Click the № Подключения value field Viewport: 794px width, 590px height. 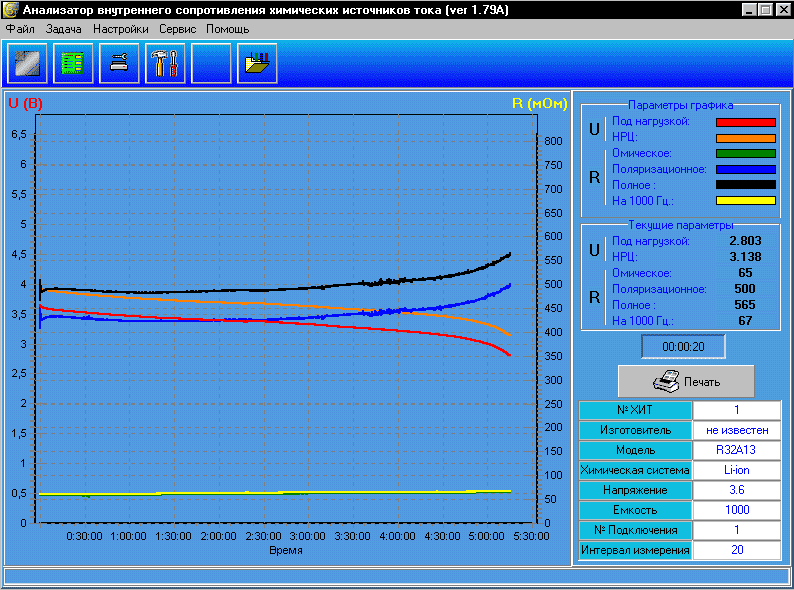coord(737,530)
